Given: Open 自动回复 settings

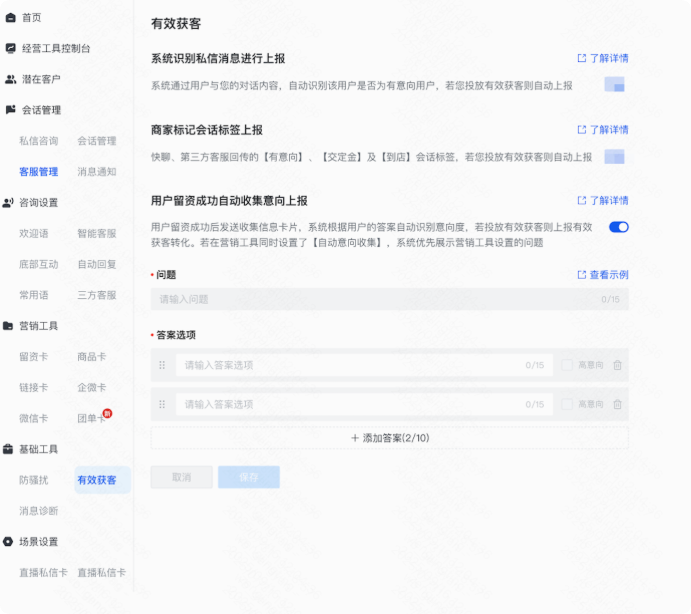Looking at the screenshot, I should (x=97, y=264).
